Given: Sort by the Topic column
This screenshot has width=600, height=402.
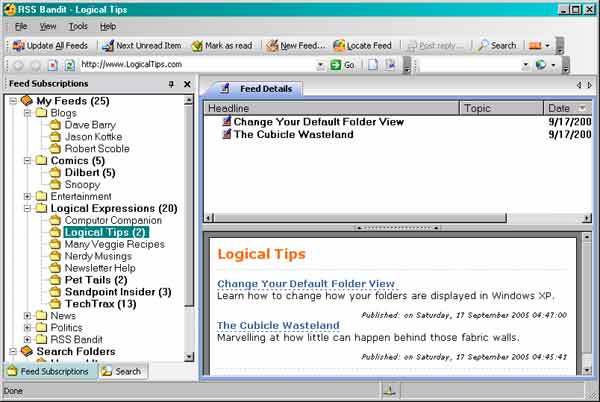Looking at the screenshot, I should tap(501, 108).
